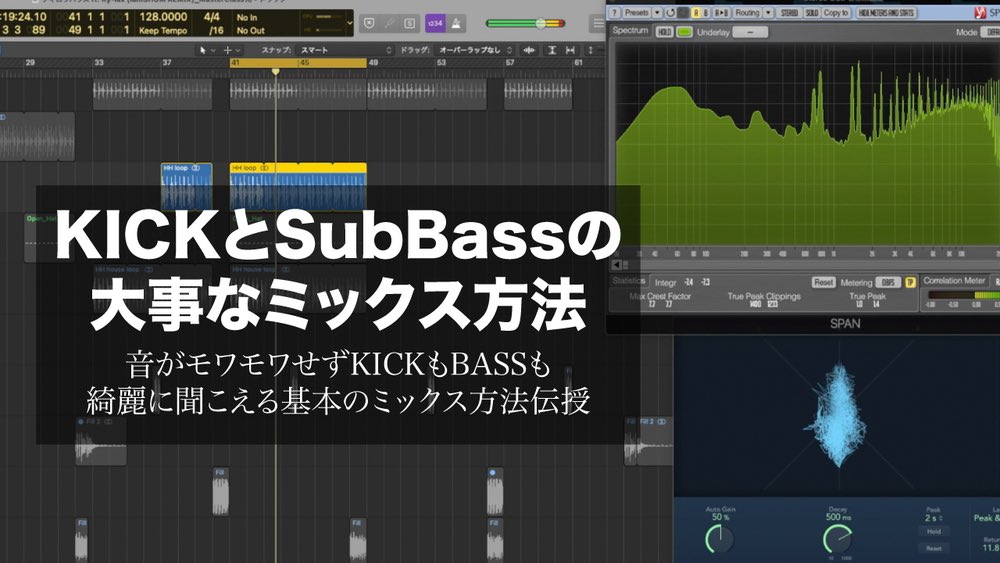Toggle the Replace mode icon in Logic

(369, 23)
